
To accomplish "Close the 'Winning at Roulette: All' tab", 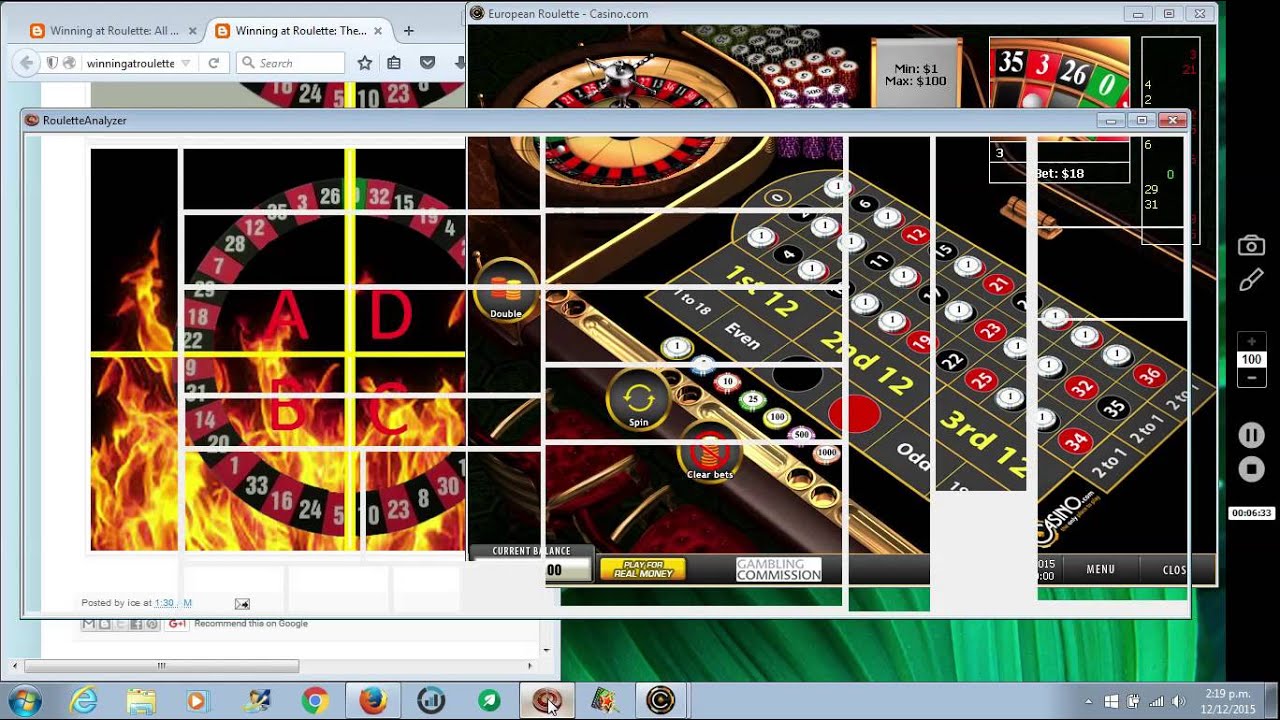I will (x=191, y=31).
